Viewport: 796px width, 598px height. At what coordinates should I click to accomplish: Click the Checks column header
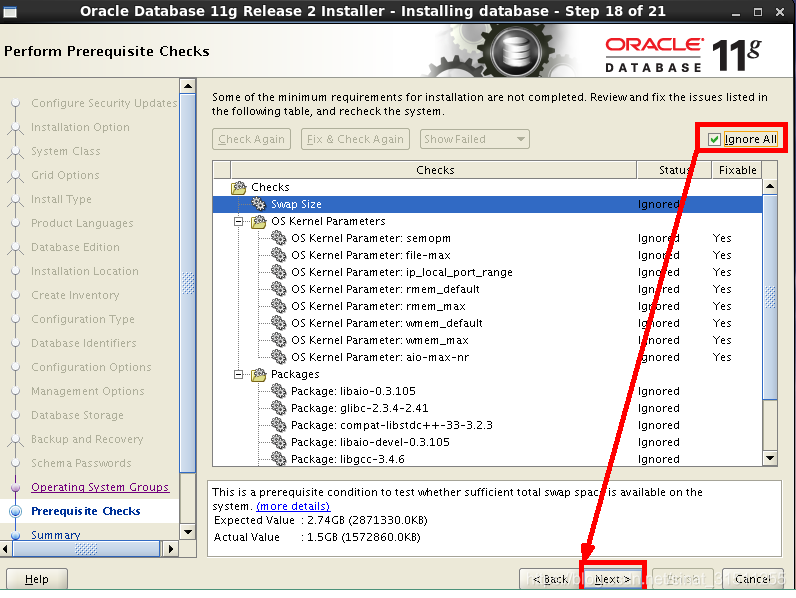435,170
